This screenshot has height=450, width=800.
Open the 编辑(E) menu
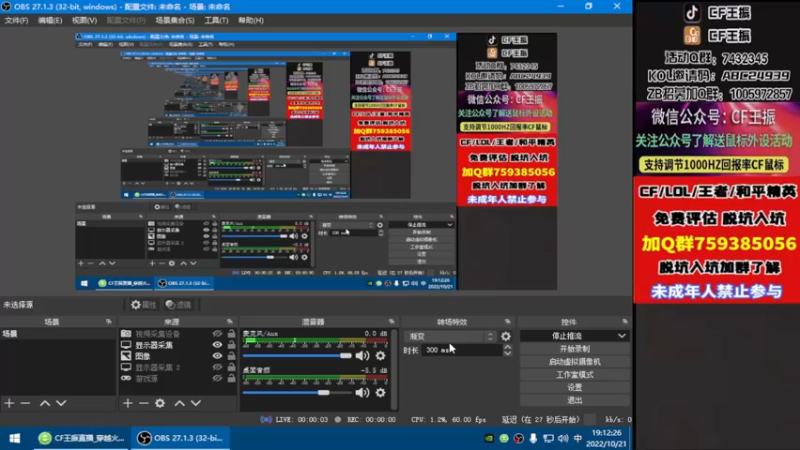point(49,20)
